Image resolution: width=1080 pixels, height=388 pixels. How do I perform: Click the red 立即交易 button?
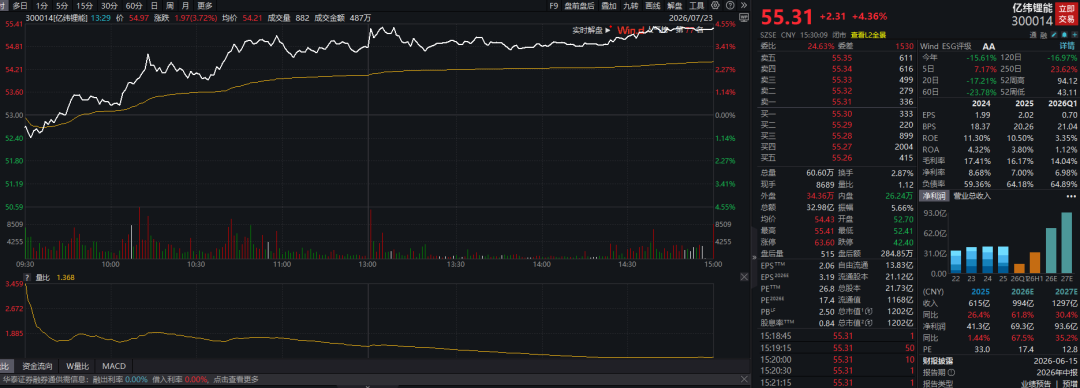click(1067, 13)
